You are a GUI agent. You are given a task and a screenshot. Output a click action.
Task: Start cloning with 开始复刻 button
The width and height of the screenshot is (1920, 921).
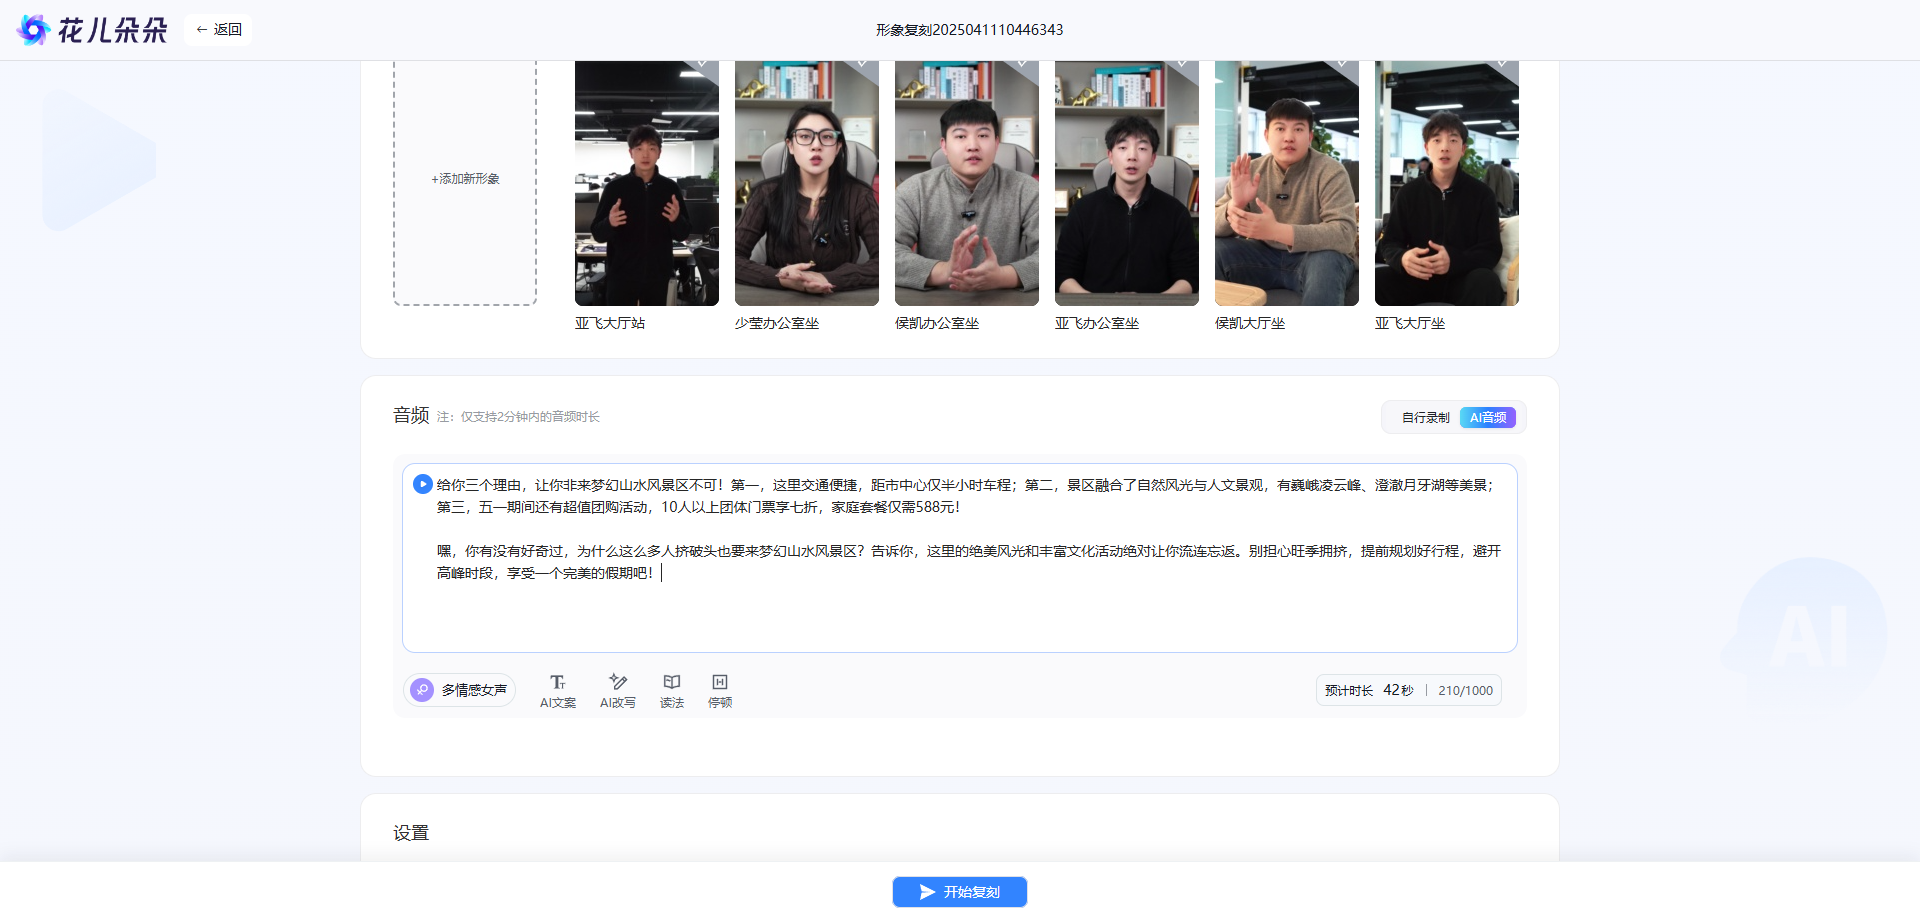(x=959, y=892)
